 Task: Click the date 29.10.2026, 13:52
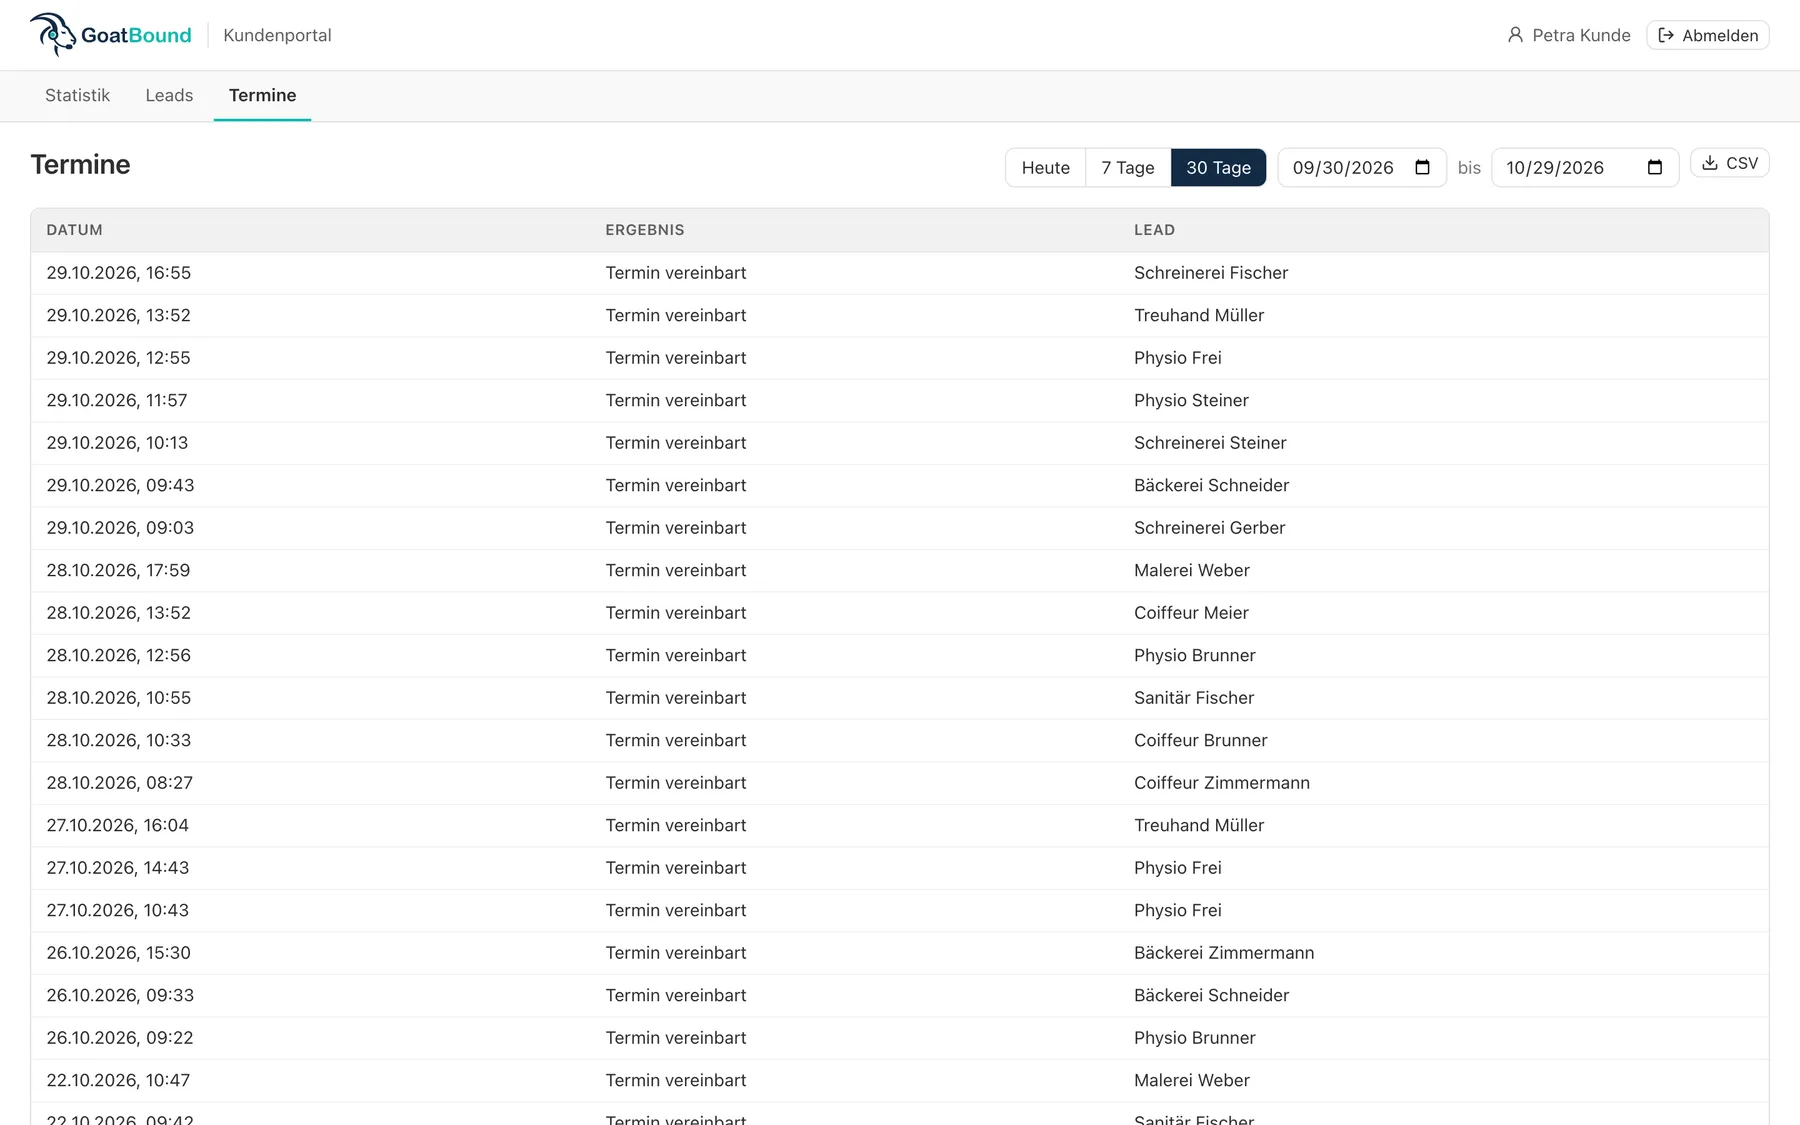click(x=118, y=315)
